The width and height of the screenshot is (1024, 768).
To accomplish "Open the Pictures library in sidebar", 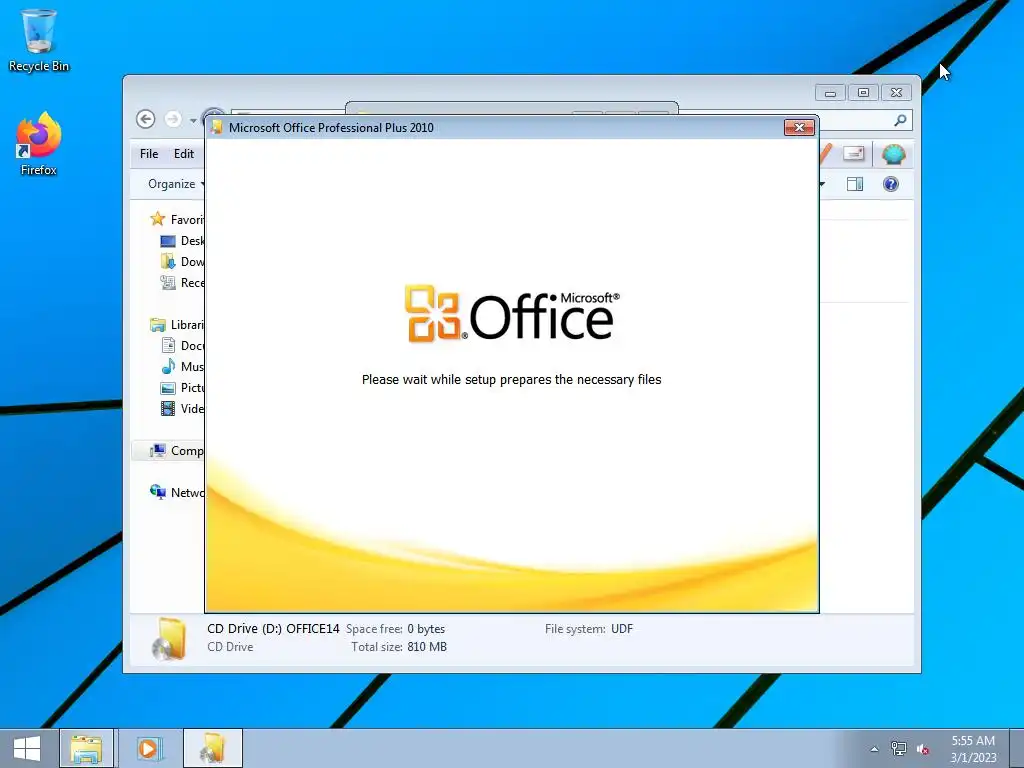I will (x=182, y=387).
